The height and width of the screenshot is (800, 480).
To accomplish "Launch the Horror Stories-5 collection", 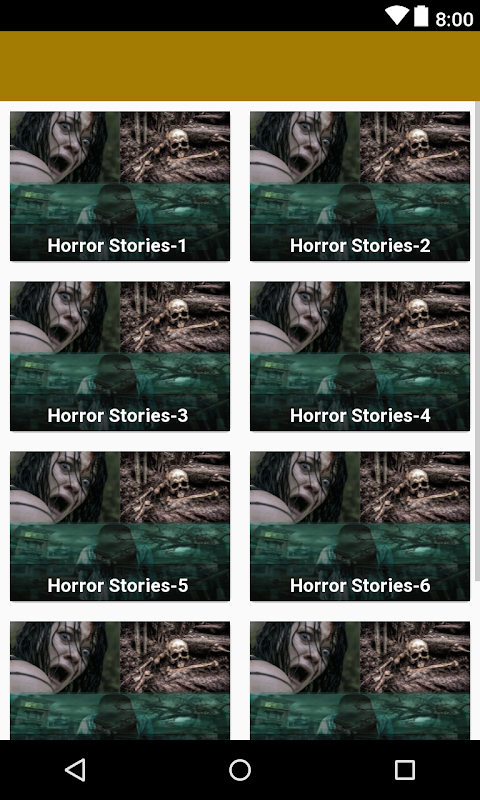I will [120, 526].
